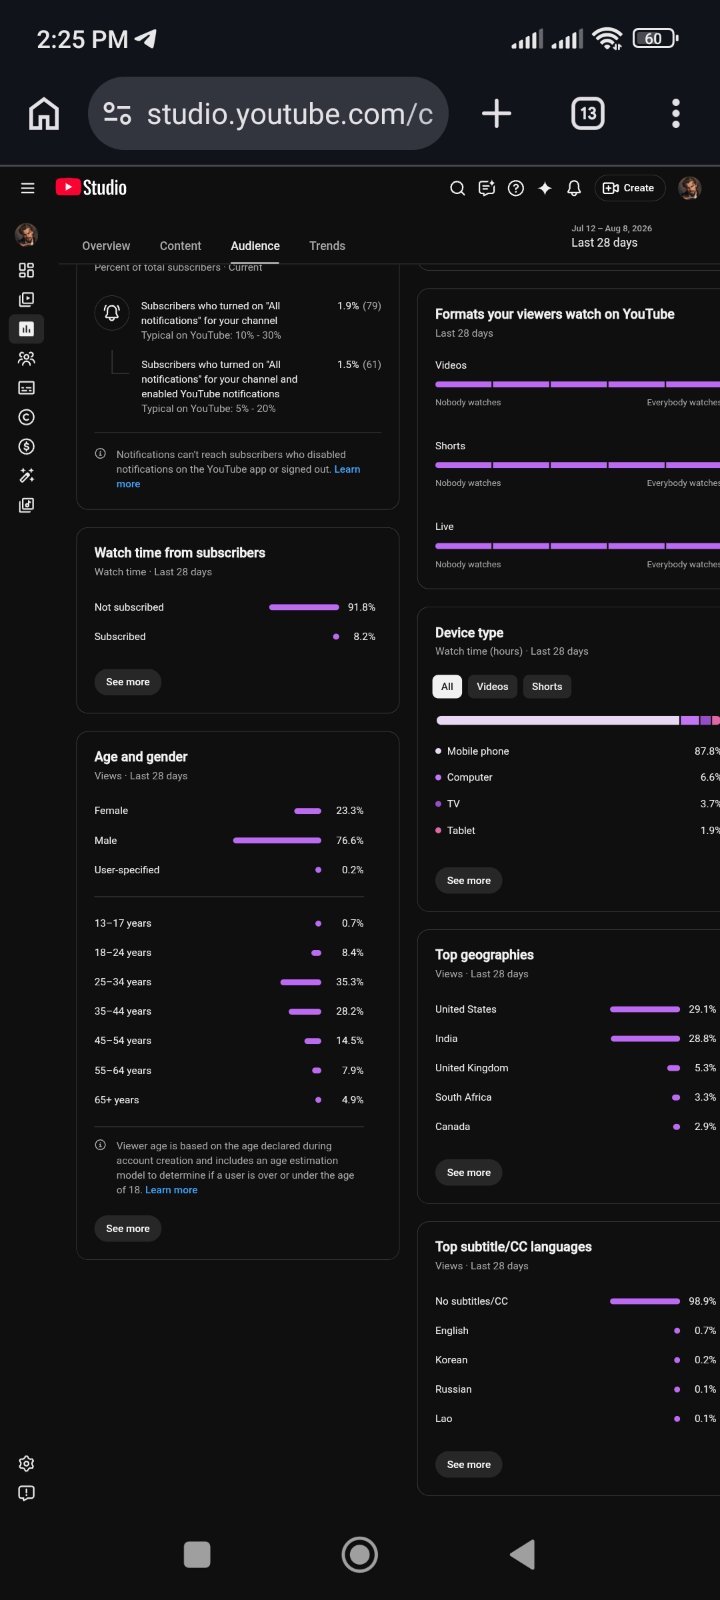Click the 25–34 years age row

click(229, 982)
